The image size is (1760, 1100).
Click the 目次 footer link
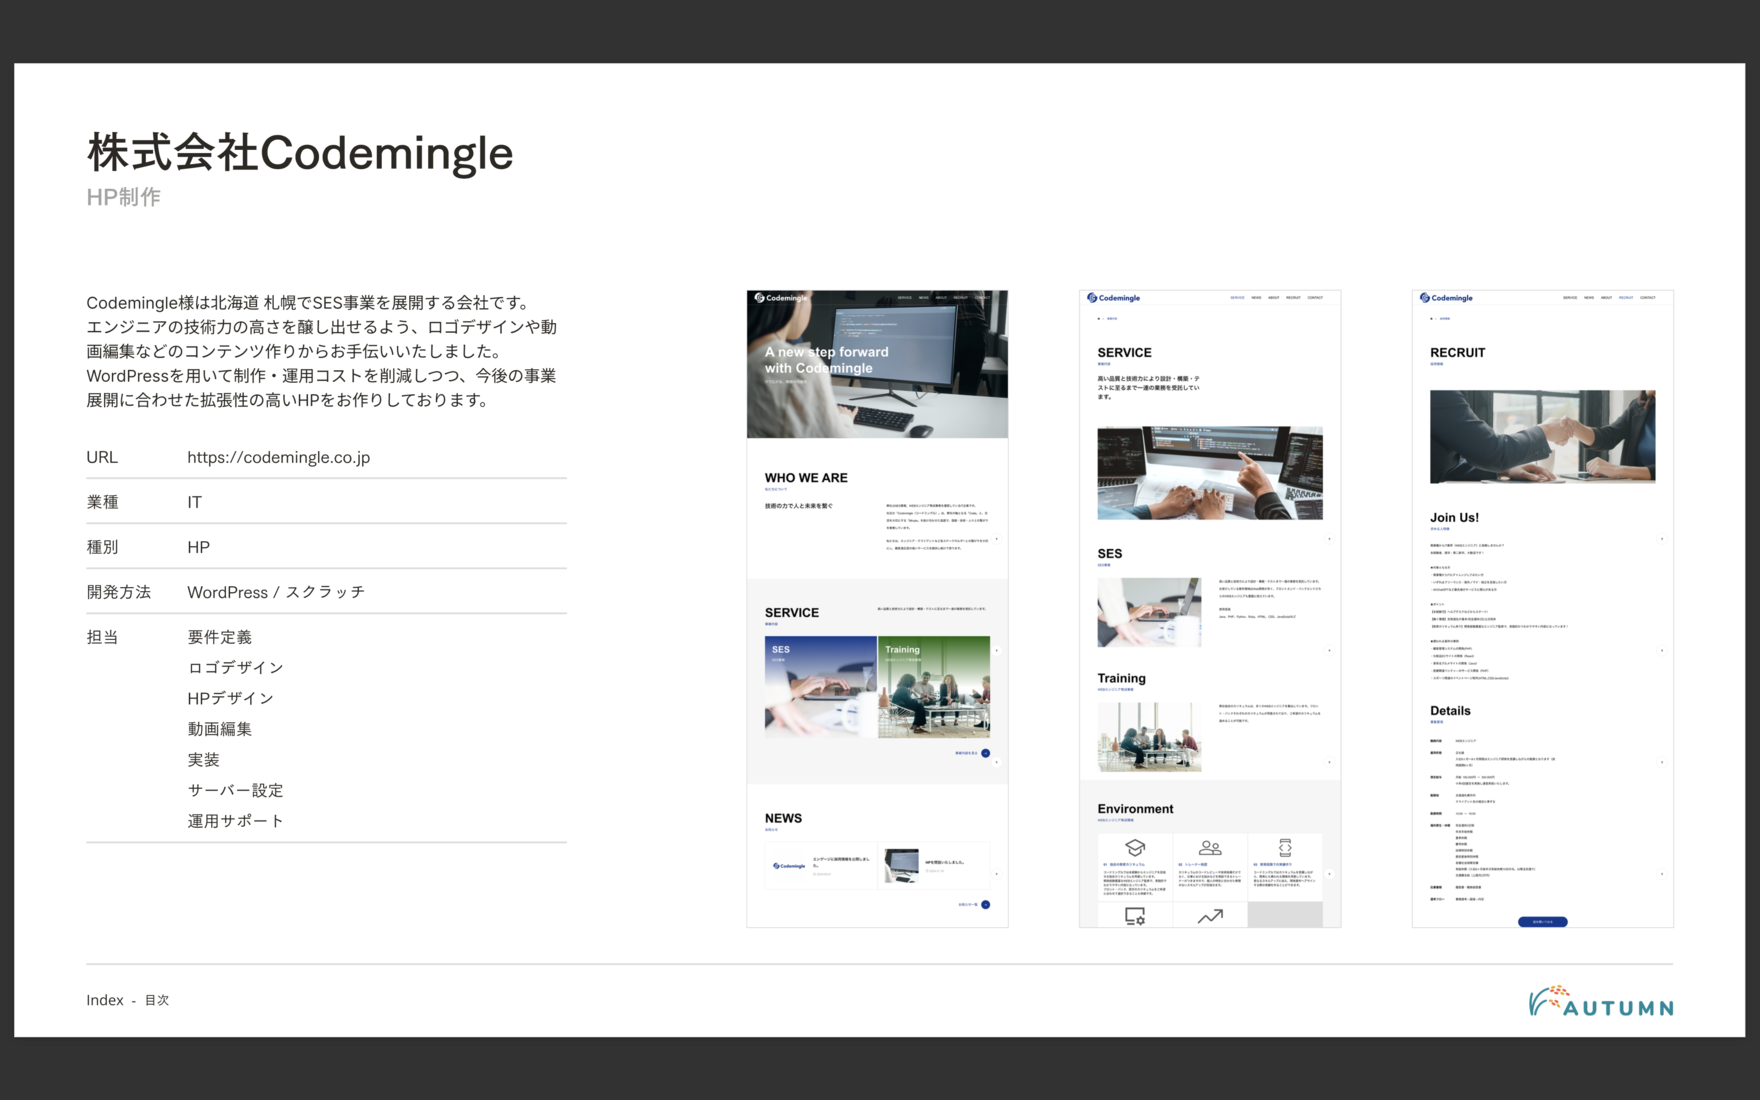[157, 1000]
